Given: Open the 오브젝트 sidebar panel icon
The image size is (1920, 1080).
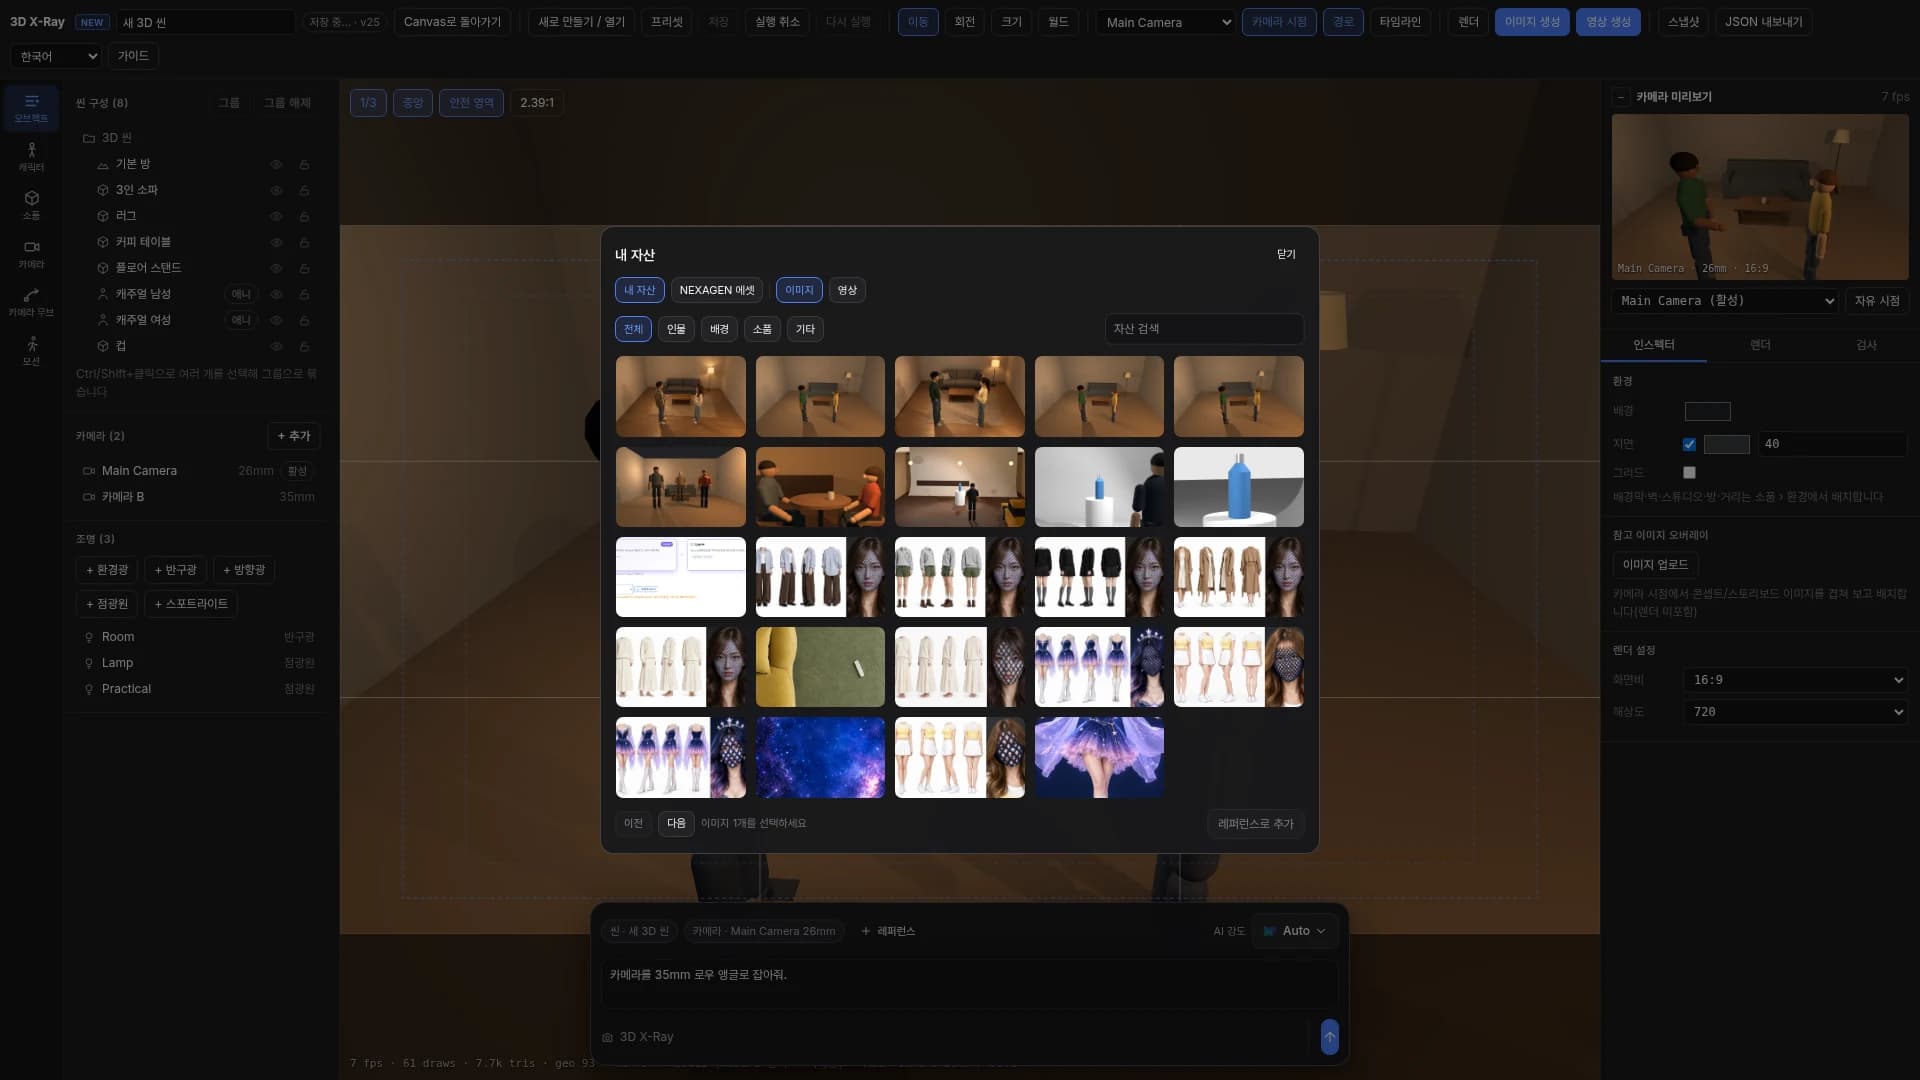Looking at the screenshot, I should (x=31, y=108).
